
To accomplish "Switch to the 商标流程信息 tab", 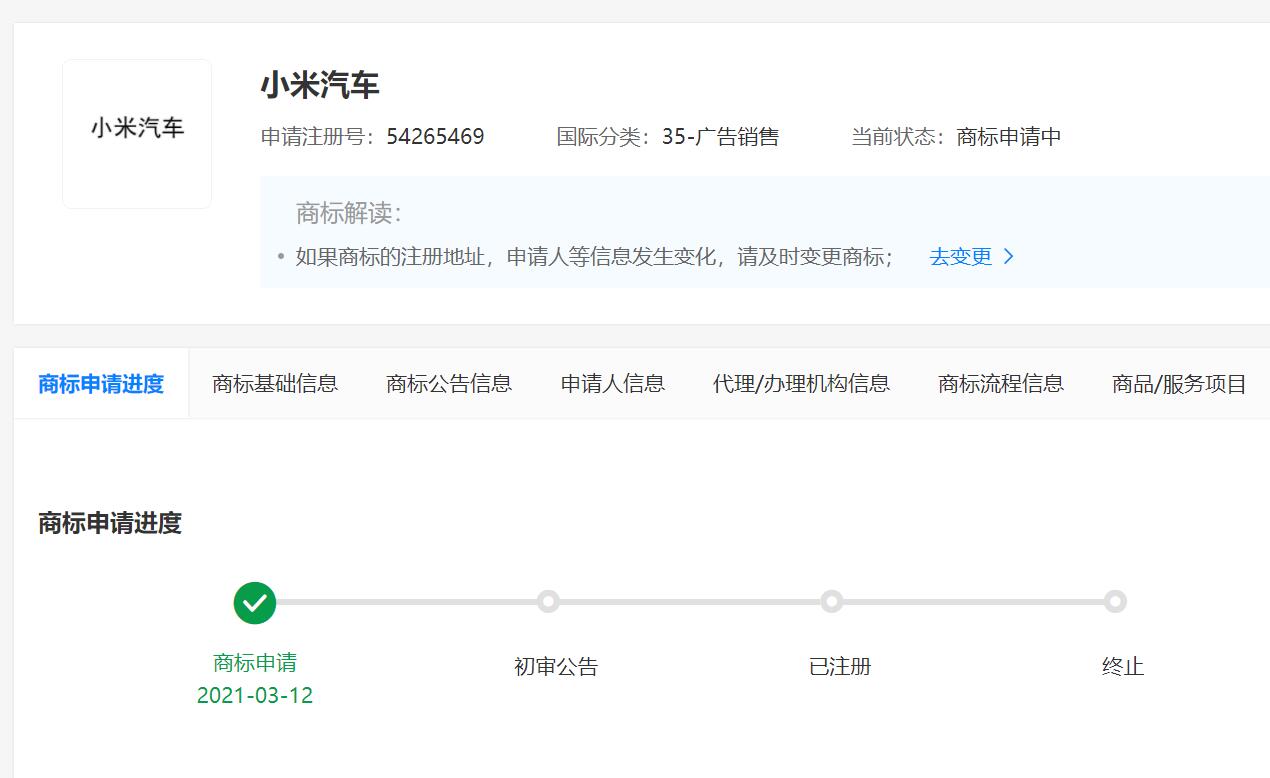I will click(1000, 383).
